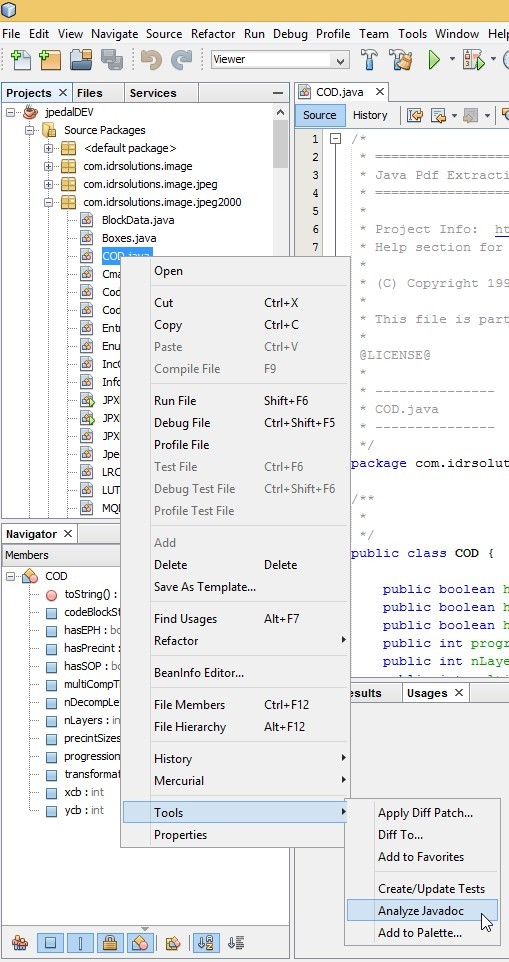This screenshot has width=509, height=962.
Task: Click the Open Project toolbar icon
Action: 80,60
